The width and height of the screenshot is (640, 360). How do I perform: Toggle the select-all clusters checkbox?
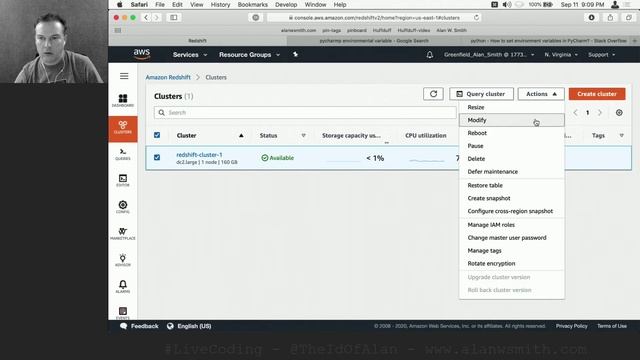coord(157,135)
